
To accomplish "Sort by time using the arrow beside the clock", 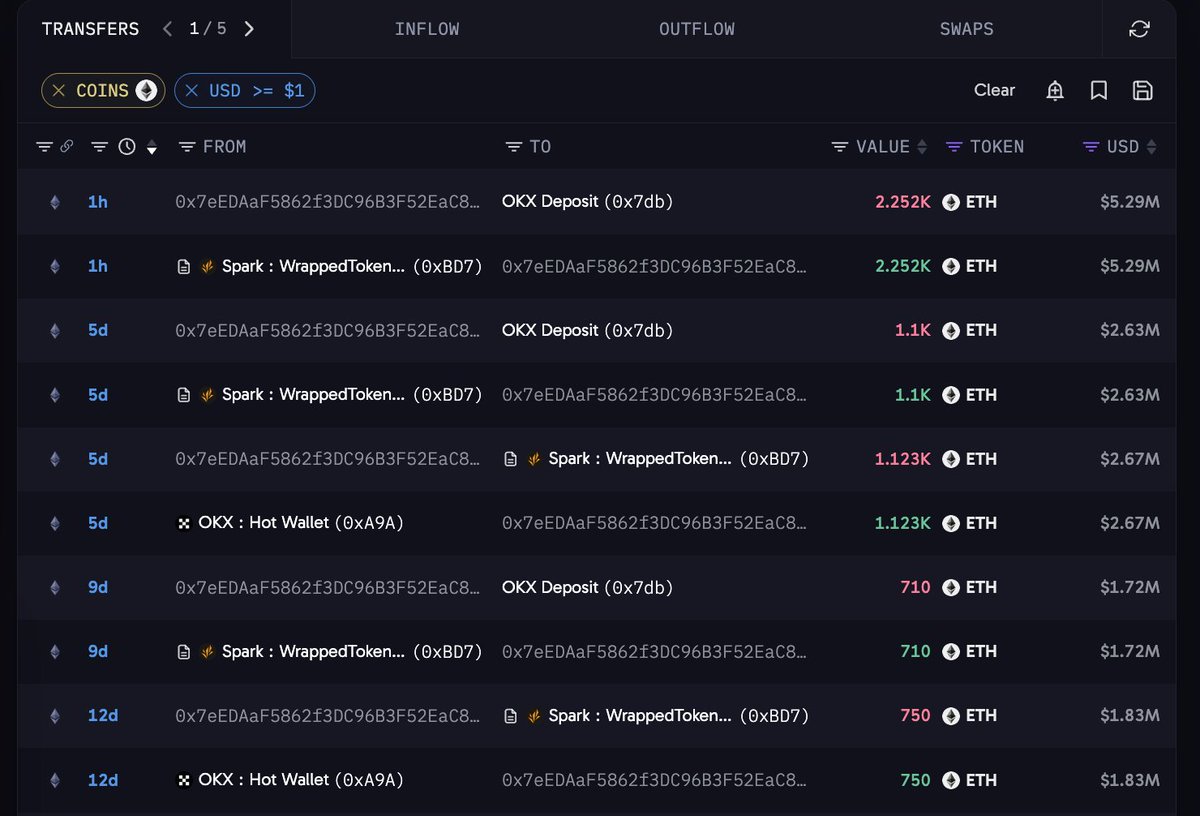I will (x=152, y=149).
